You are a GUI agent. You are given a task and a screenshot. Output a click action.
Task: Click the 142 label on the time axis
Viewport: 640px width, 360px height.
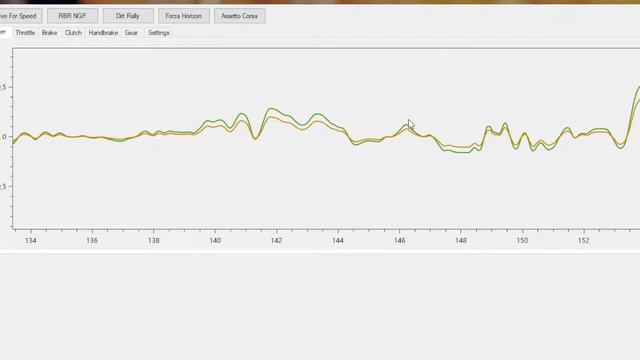pos(276,240)
